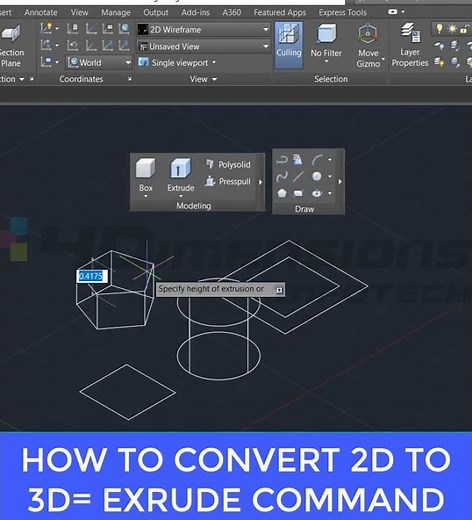Screen dimensions: 472x520
Task: Expand Draw panel flyout arrow
Action: (x=340, y=182)
